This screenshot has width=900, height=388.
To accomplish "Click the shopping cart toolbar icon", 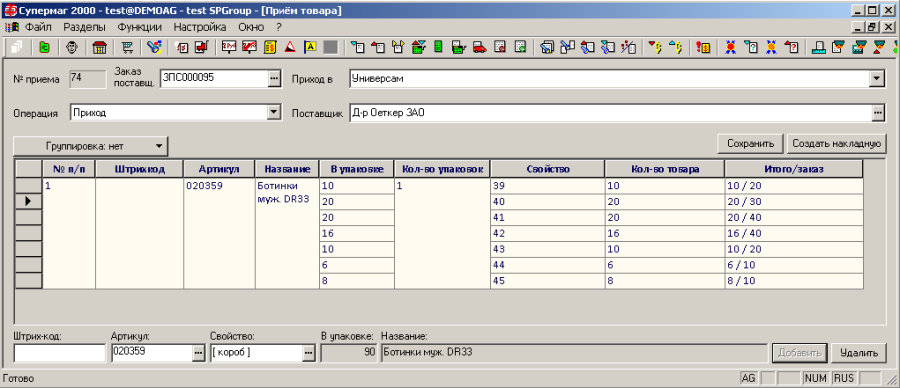I will tap(127, 47).
